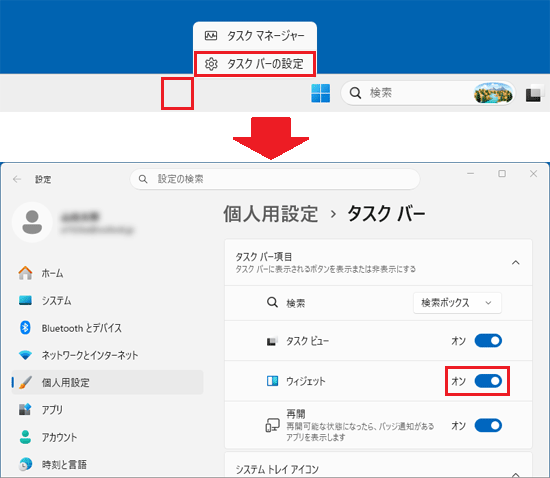Click the タスク ビュー row icon
This screenshot has width=550, height=478.
point(272,341)
